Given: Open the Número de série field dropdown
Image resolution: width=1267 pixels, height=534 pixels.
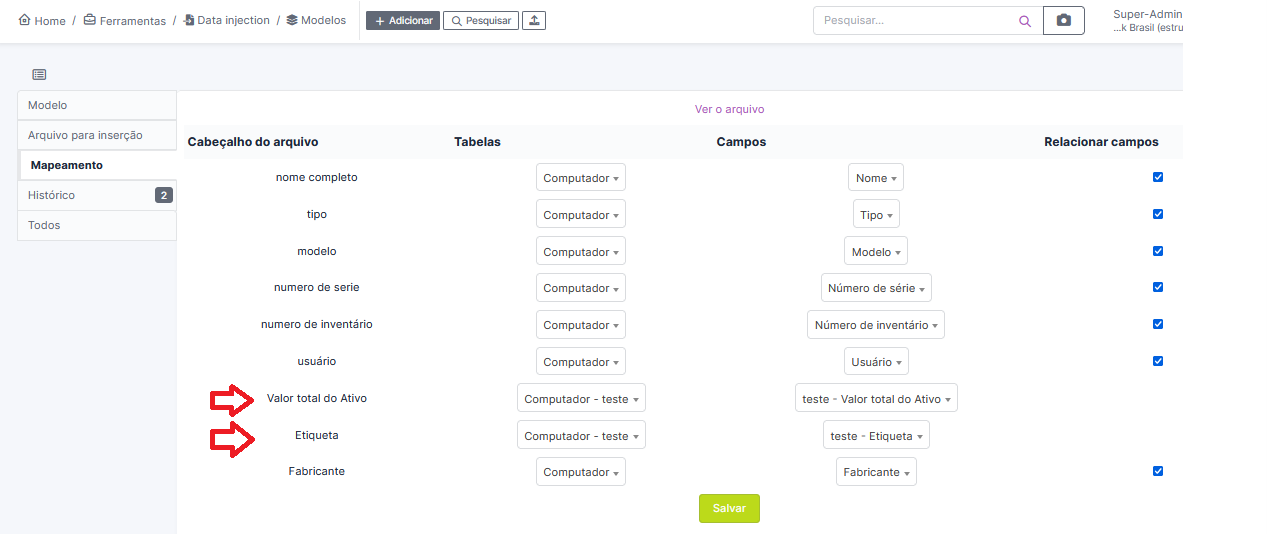Looking at the screenshot, I should point(876,288).
